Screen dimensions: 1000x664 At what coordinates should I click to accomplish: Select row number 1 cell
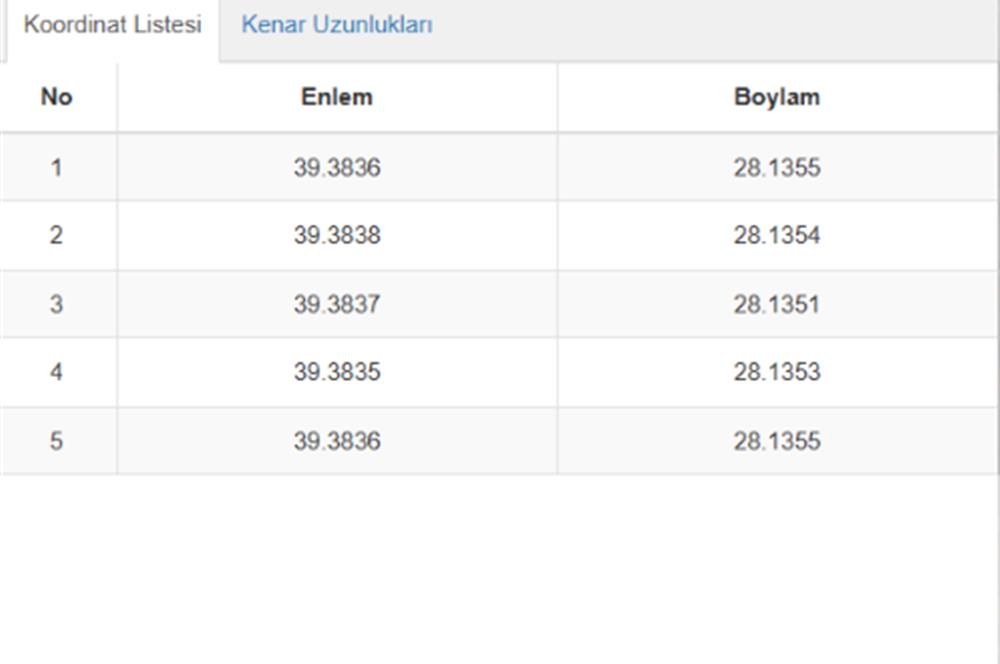[x=57, y=168]
